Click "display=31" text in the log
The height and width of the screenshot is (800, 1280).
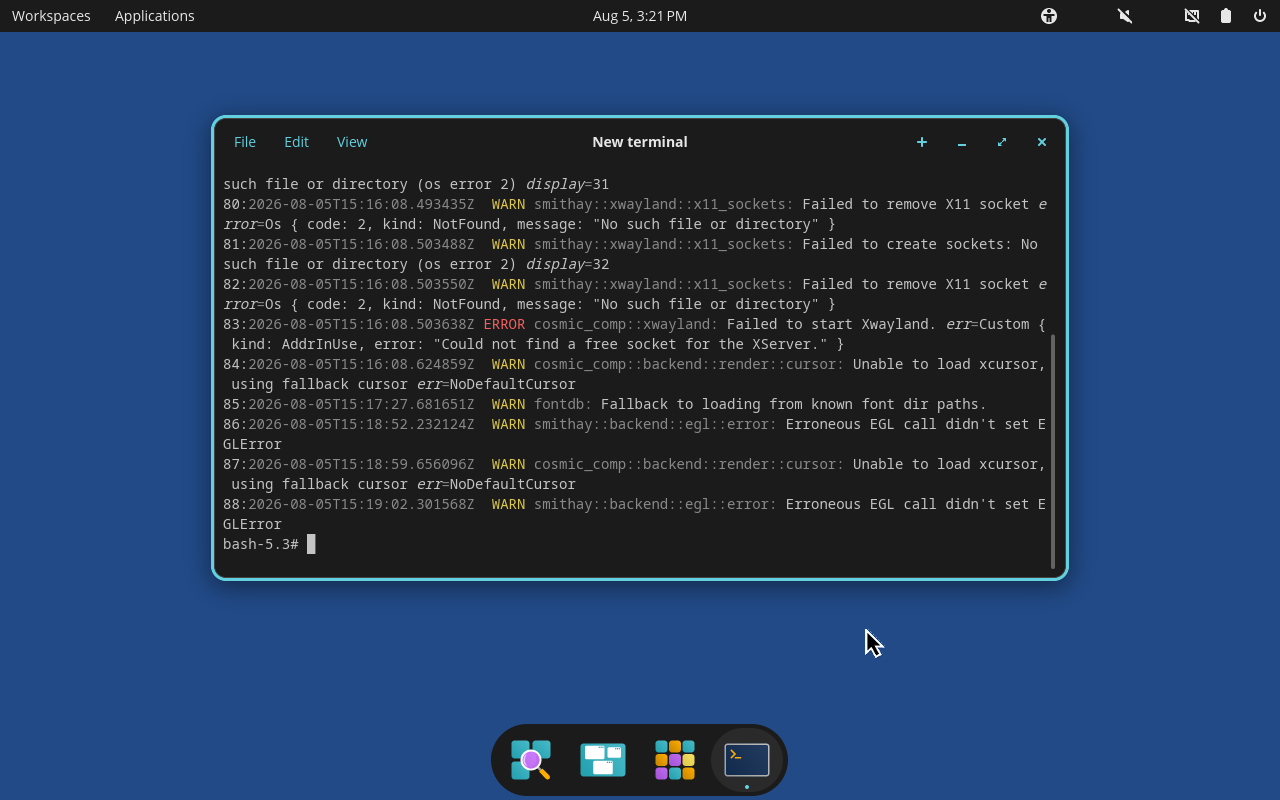pyautogui.click(x=567, y=184)
